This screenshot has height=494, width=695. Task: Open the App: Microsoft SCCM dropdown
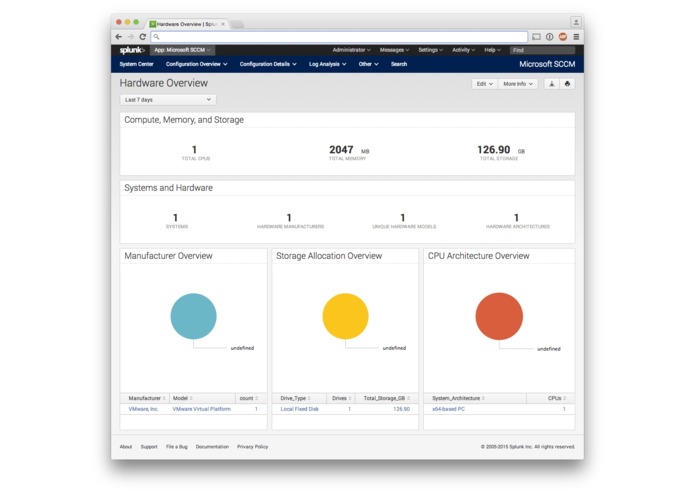[x=182, y=50]
